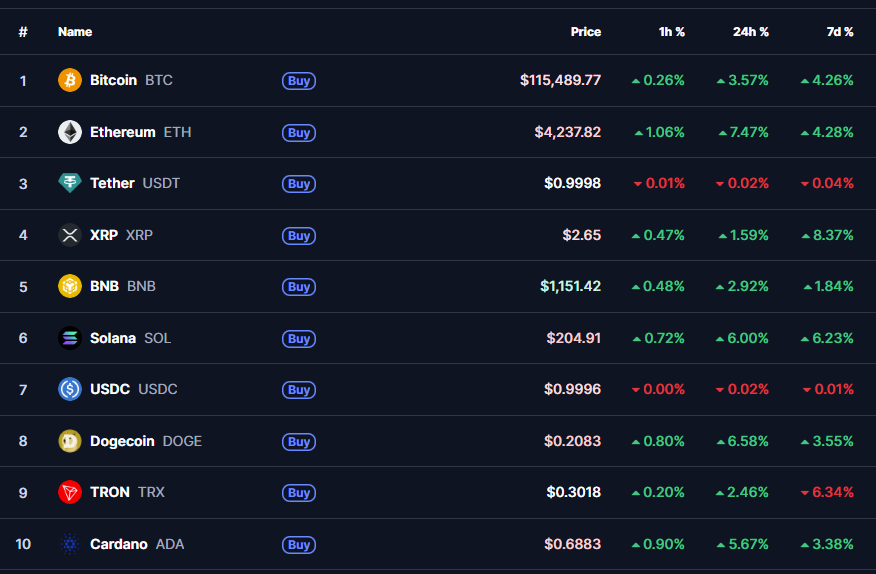Open the Solana SOL name link

[130, 338]
